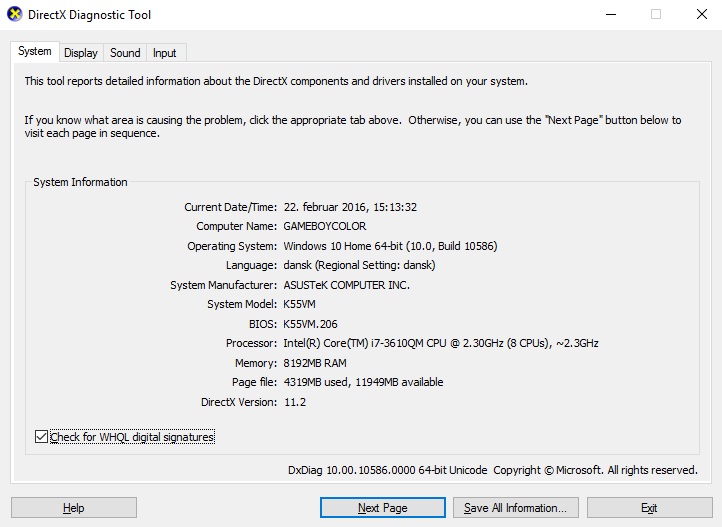
Task: Click the DirectX Version 11.2 value
Action: [294, 402]
